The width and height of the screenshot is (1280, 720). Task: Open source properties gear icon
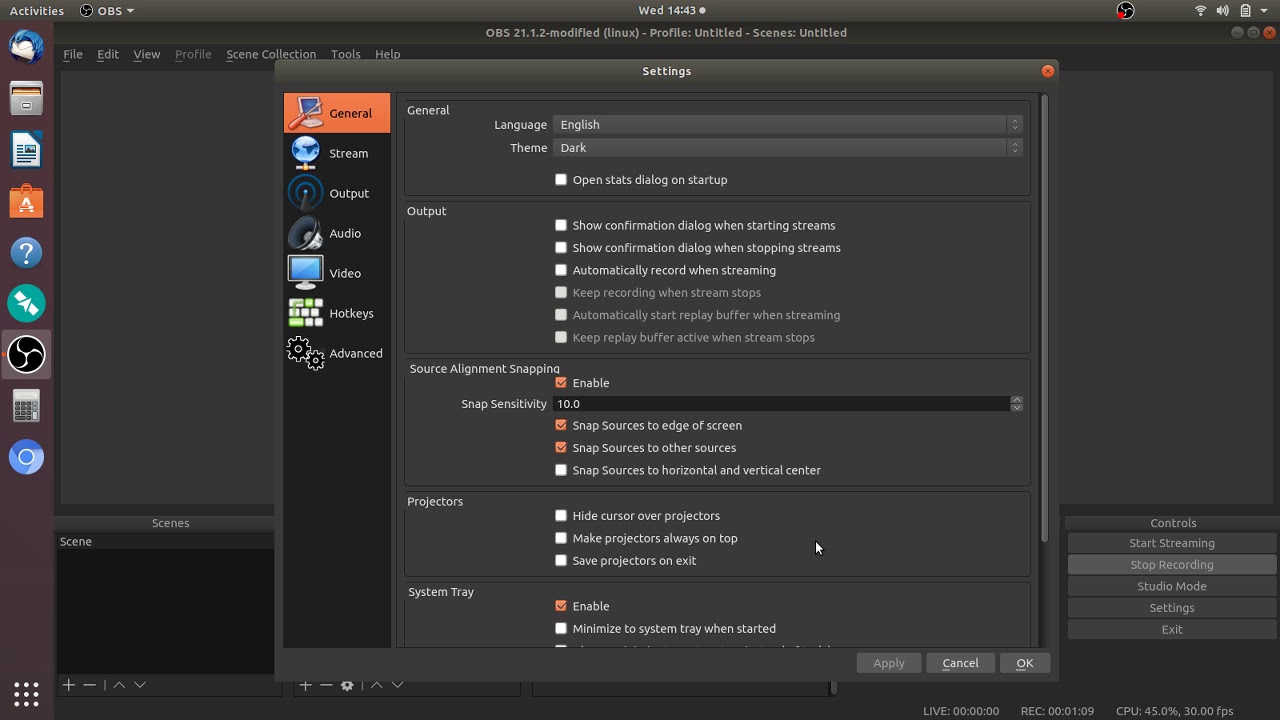[x=347, y=685]
